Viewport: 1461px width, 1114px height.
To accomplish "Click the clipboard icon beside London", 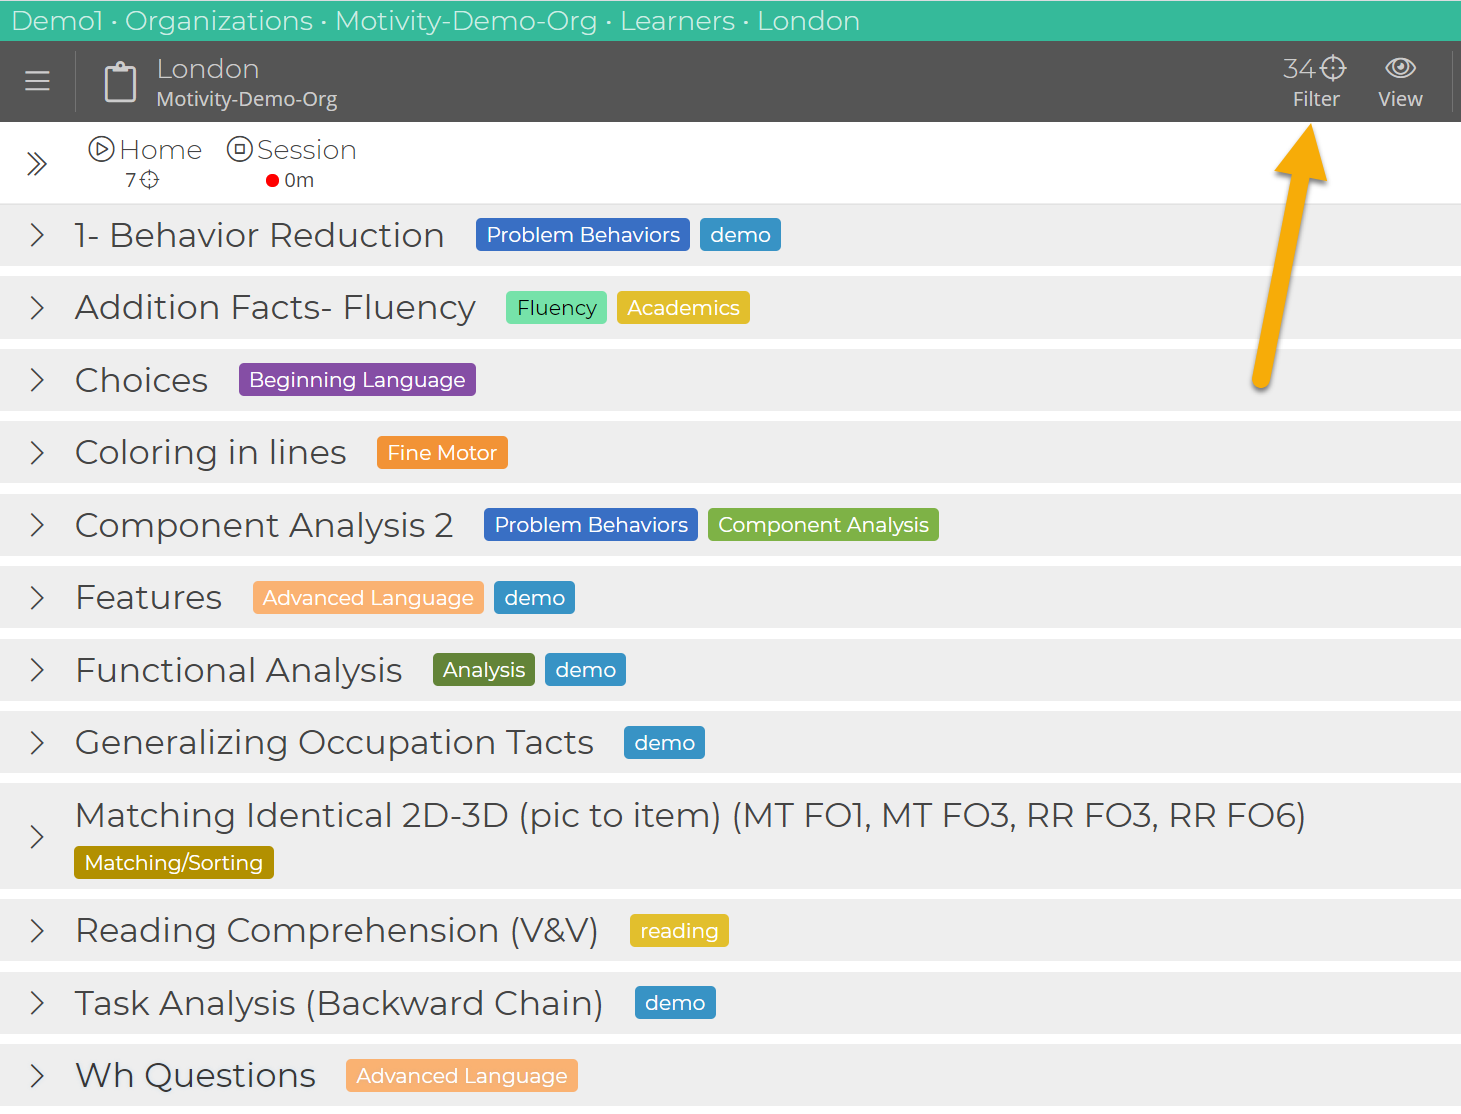I will pyautogui.click(x=120, y=81).
